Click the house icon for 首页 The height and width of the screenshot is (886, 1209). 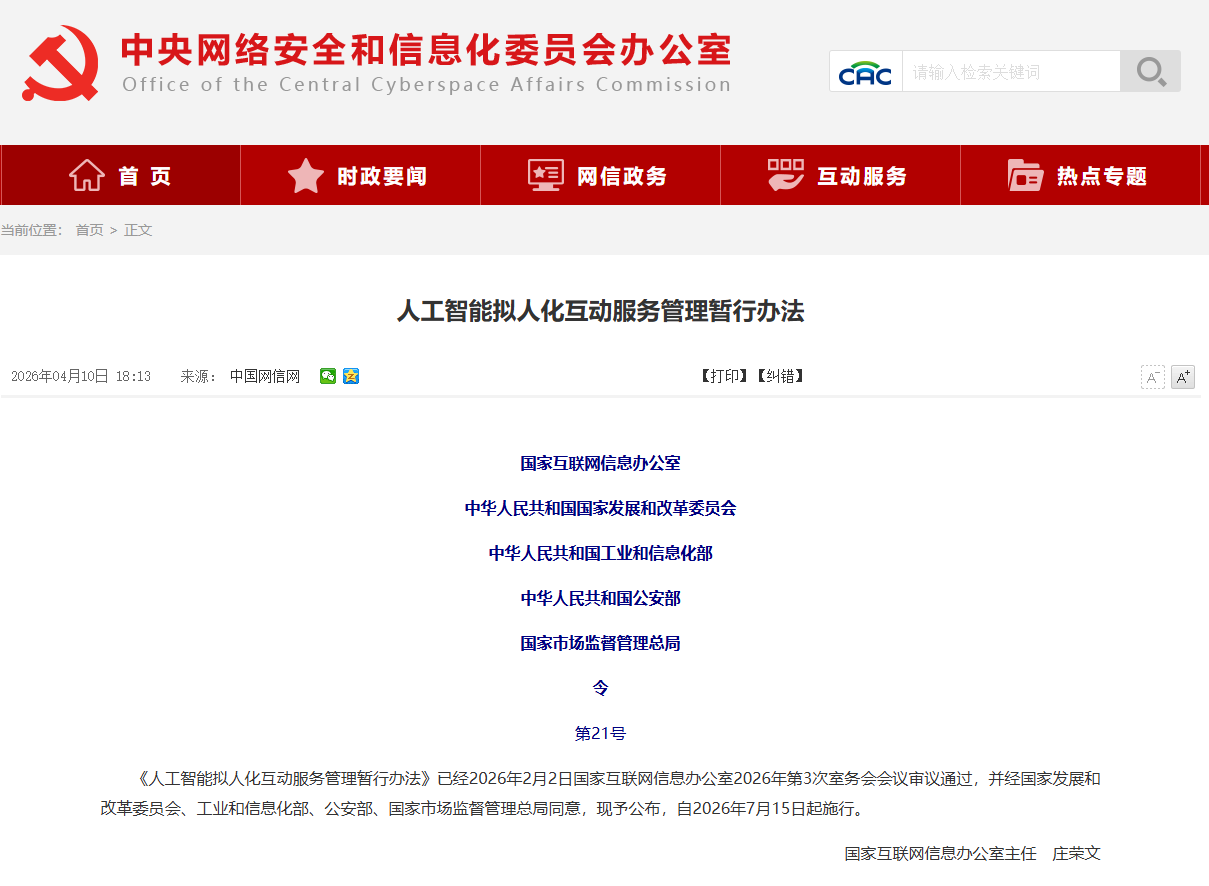[x=87, y=175]
